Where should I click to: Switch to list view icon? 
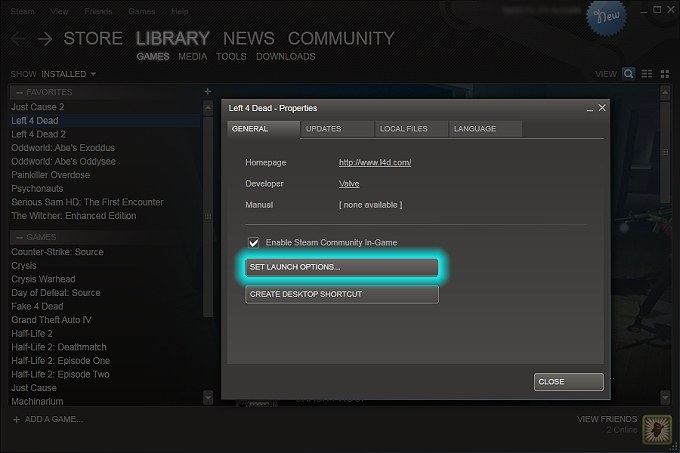647,74
